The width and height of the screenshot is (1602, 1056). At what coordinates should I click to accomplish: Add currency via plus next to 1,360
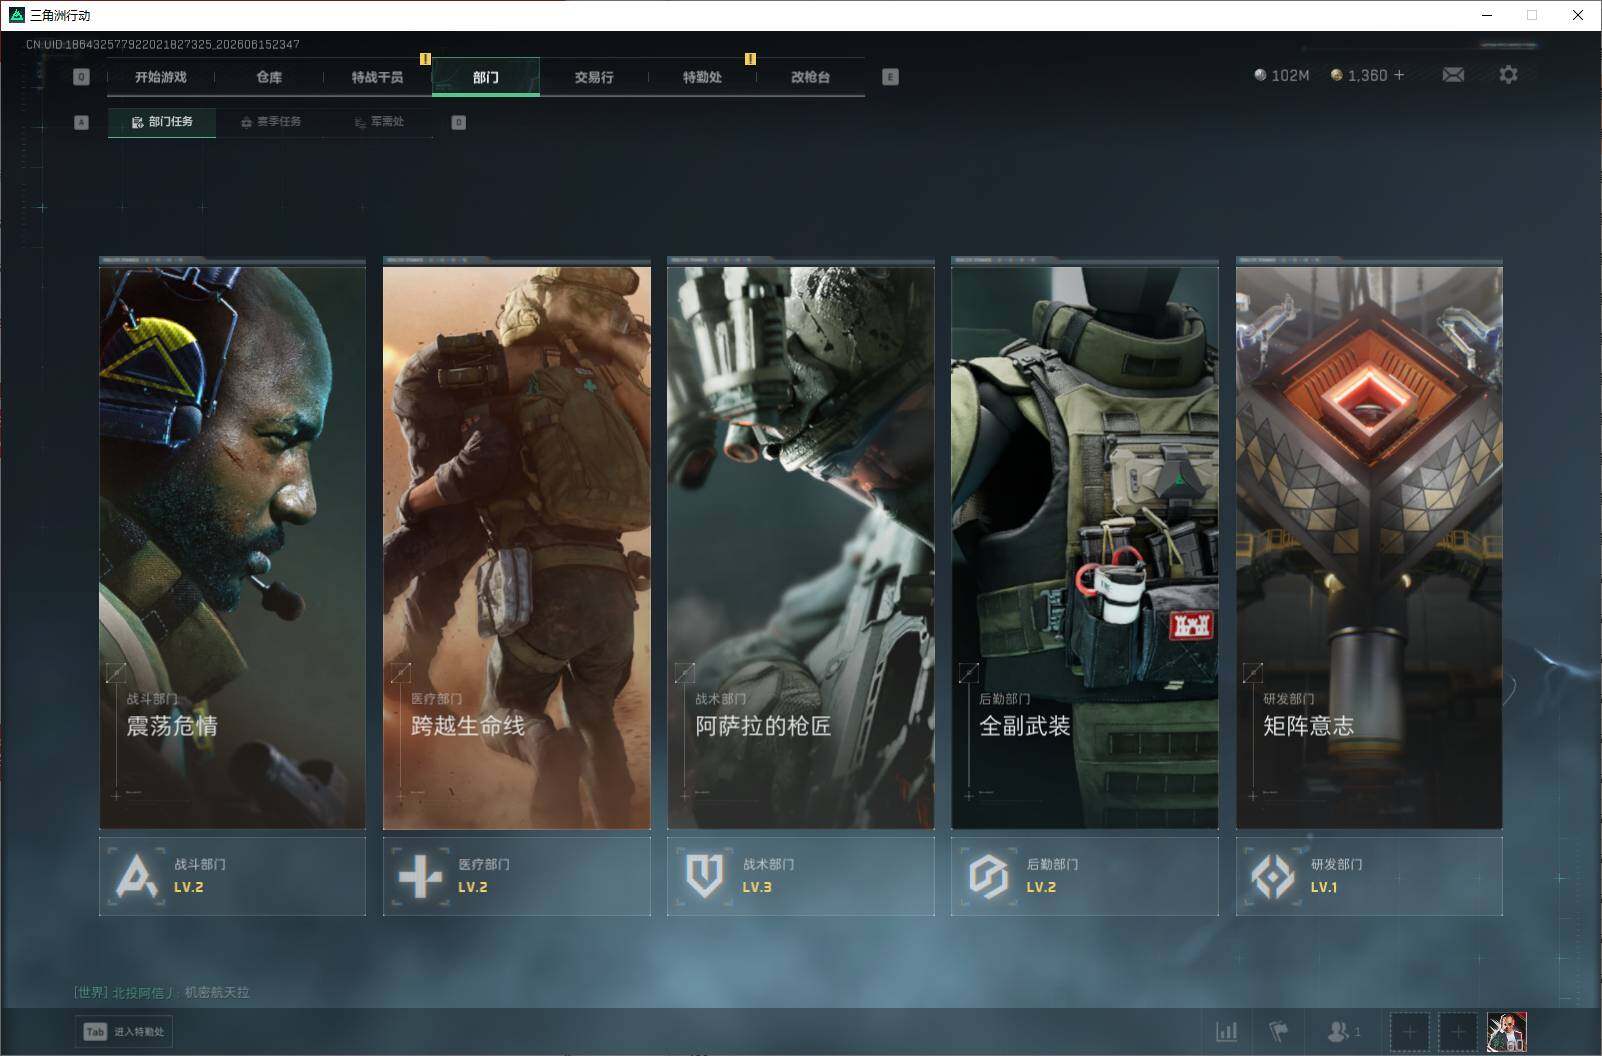pos(1399,75)
